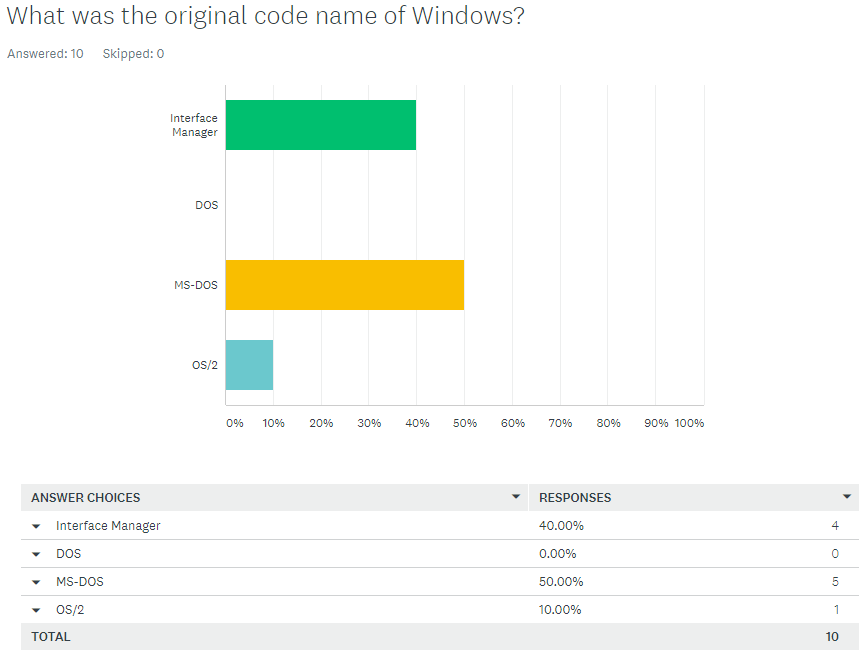Click the 0% axis tick label
863x652 pixels.
click(x=234, y=423)
